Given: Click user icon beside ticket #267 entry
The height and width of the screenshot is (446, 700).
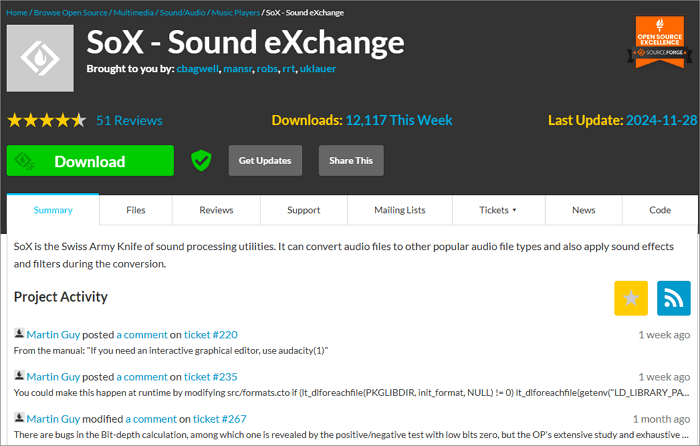Looking at the screenshot, I should (x=19, y=417).
